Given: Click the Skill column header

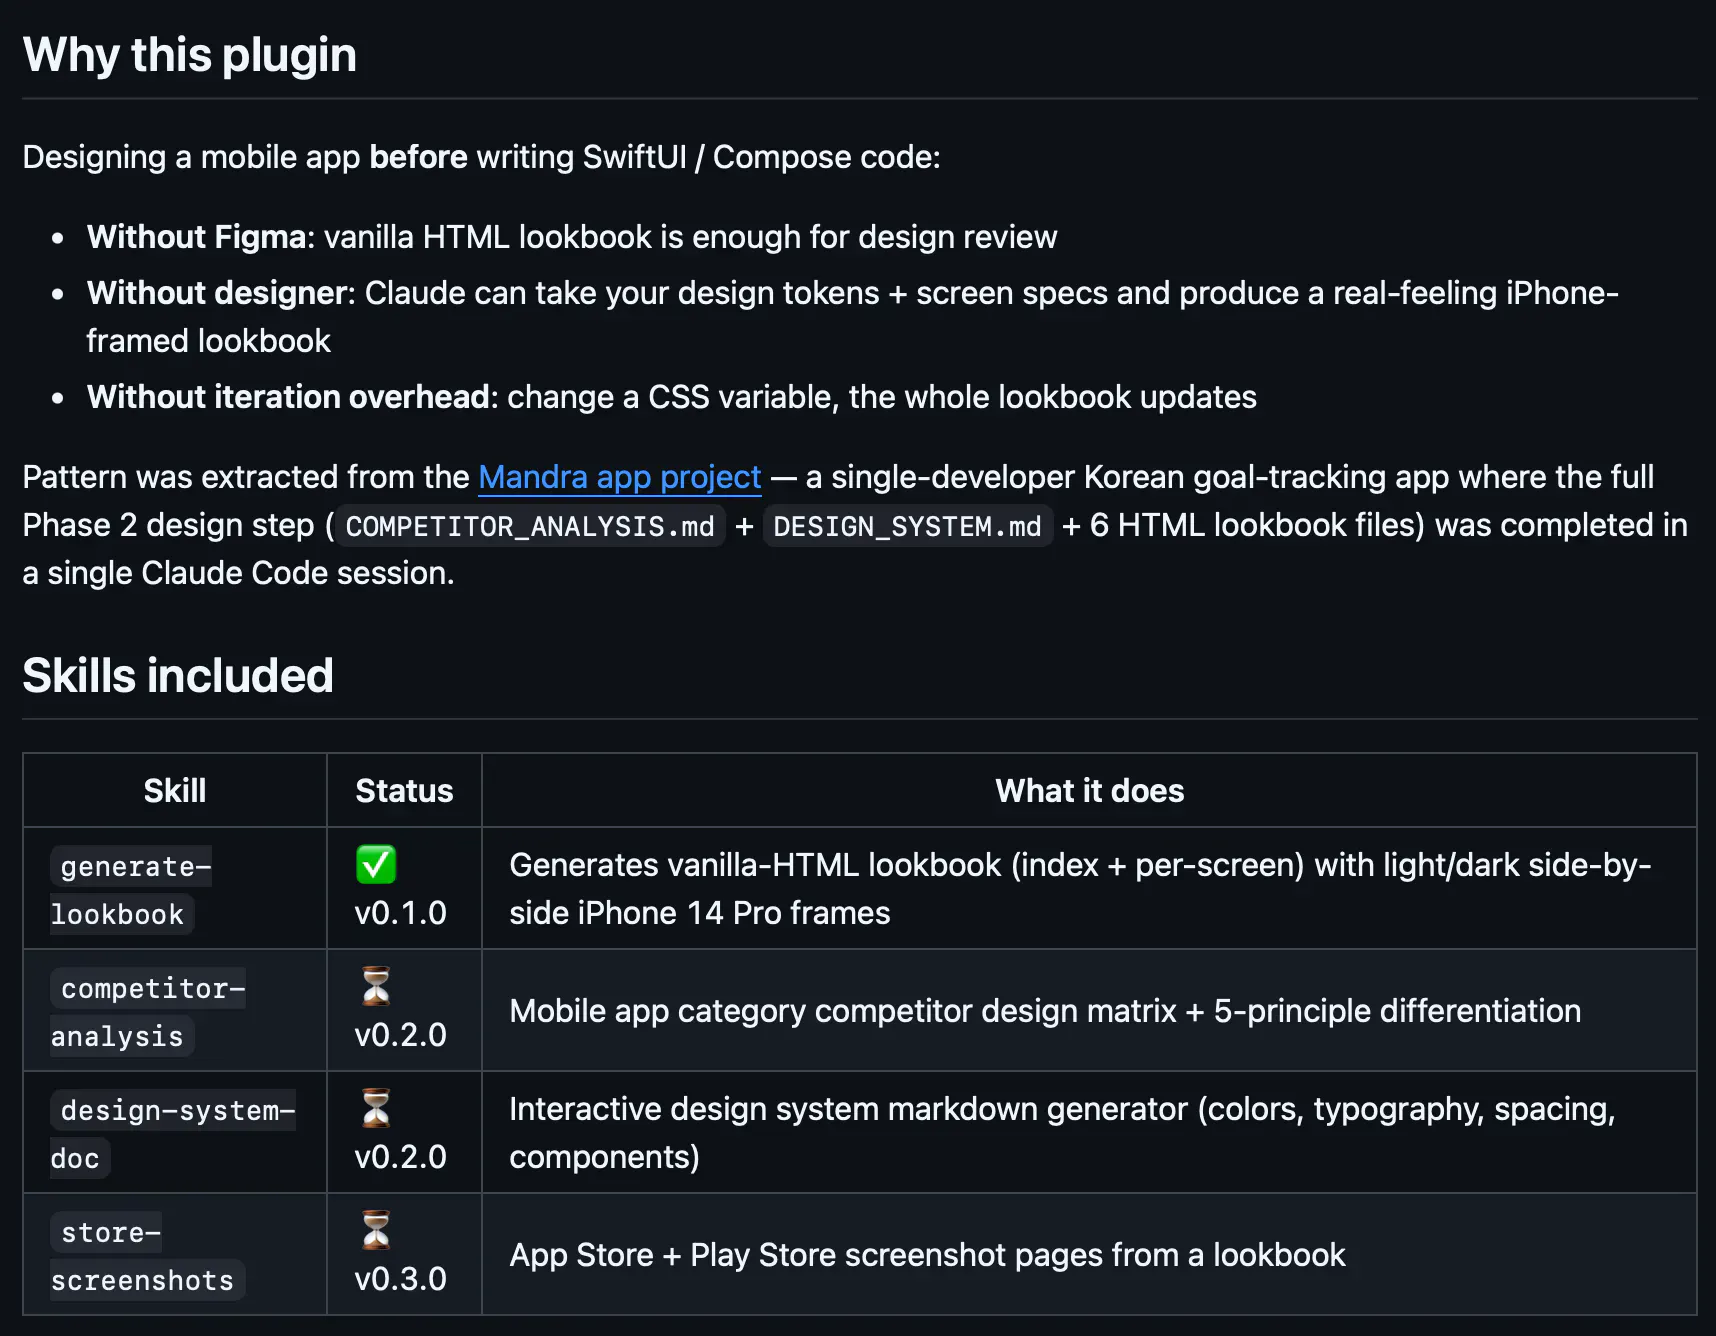Looking at the screenshot, I should pyautogui.click(x=175, y=791).
